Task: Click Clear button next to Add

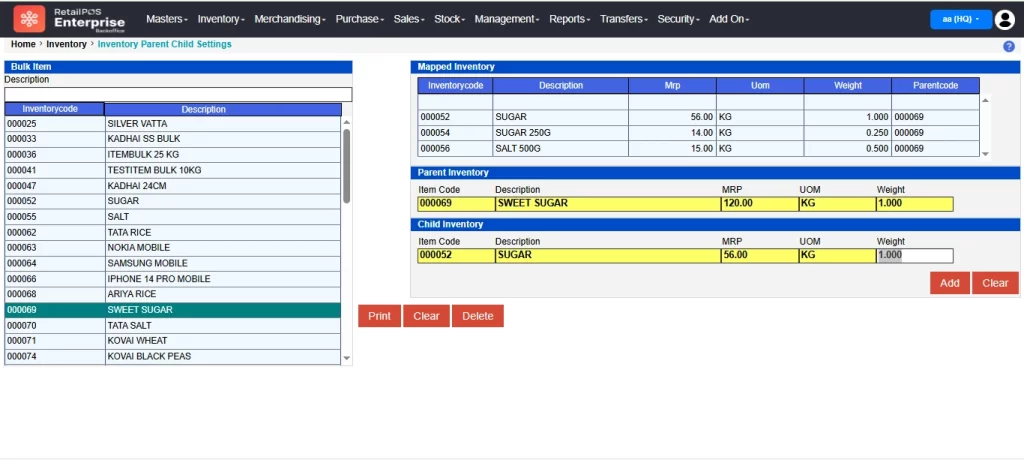Action: (x=995, y=283)
